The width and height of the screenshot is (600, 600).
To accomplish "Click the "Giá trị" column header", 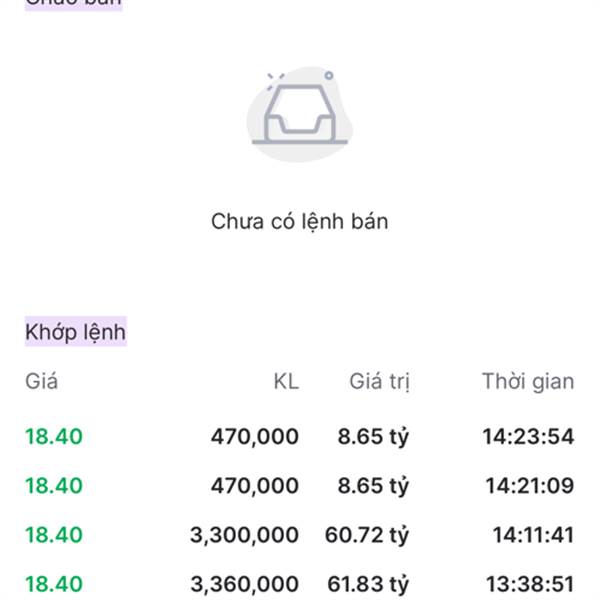I will click(379, 381).
